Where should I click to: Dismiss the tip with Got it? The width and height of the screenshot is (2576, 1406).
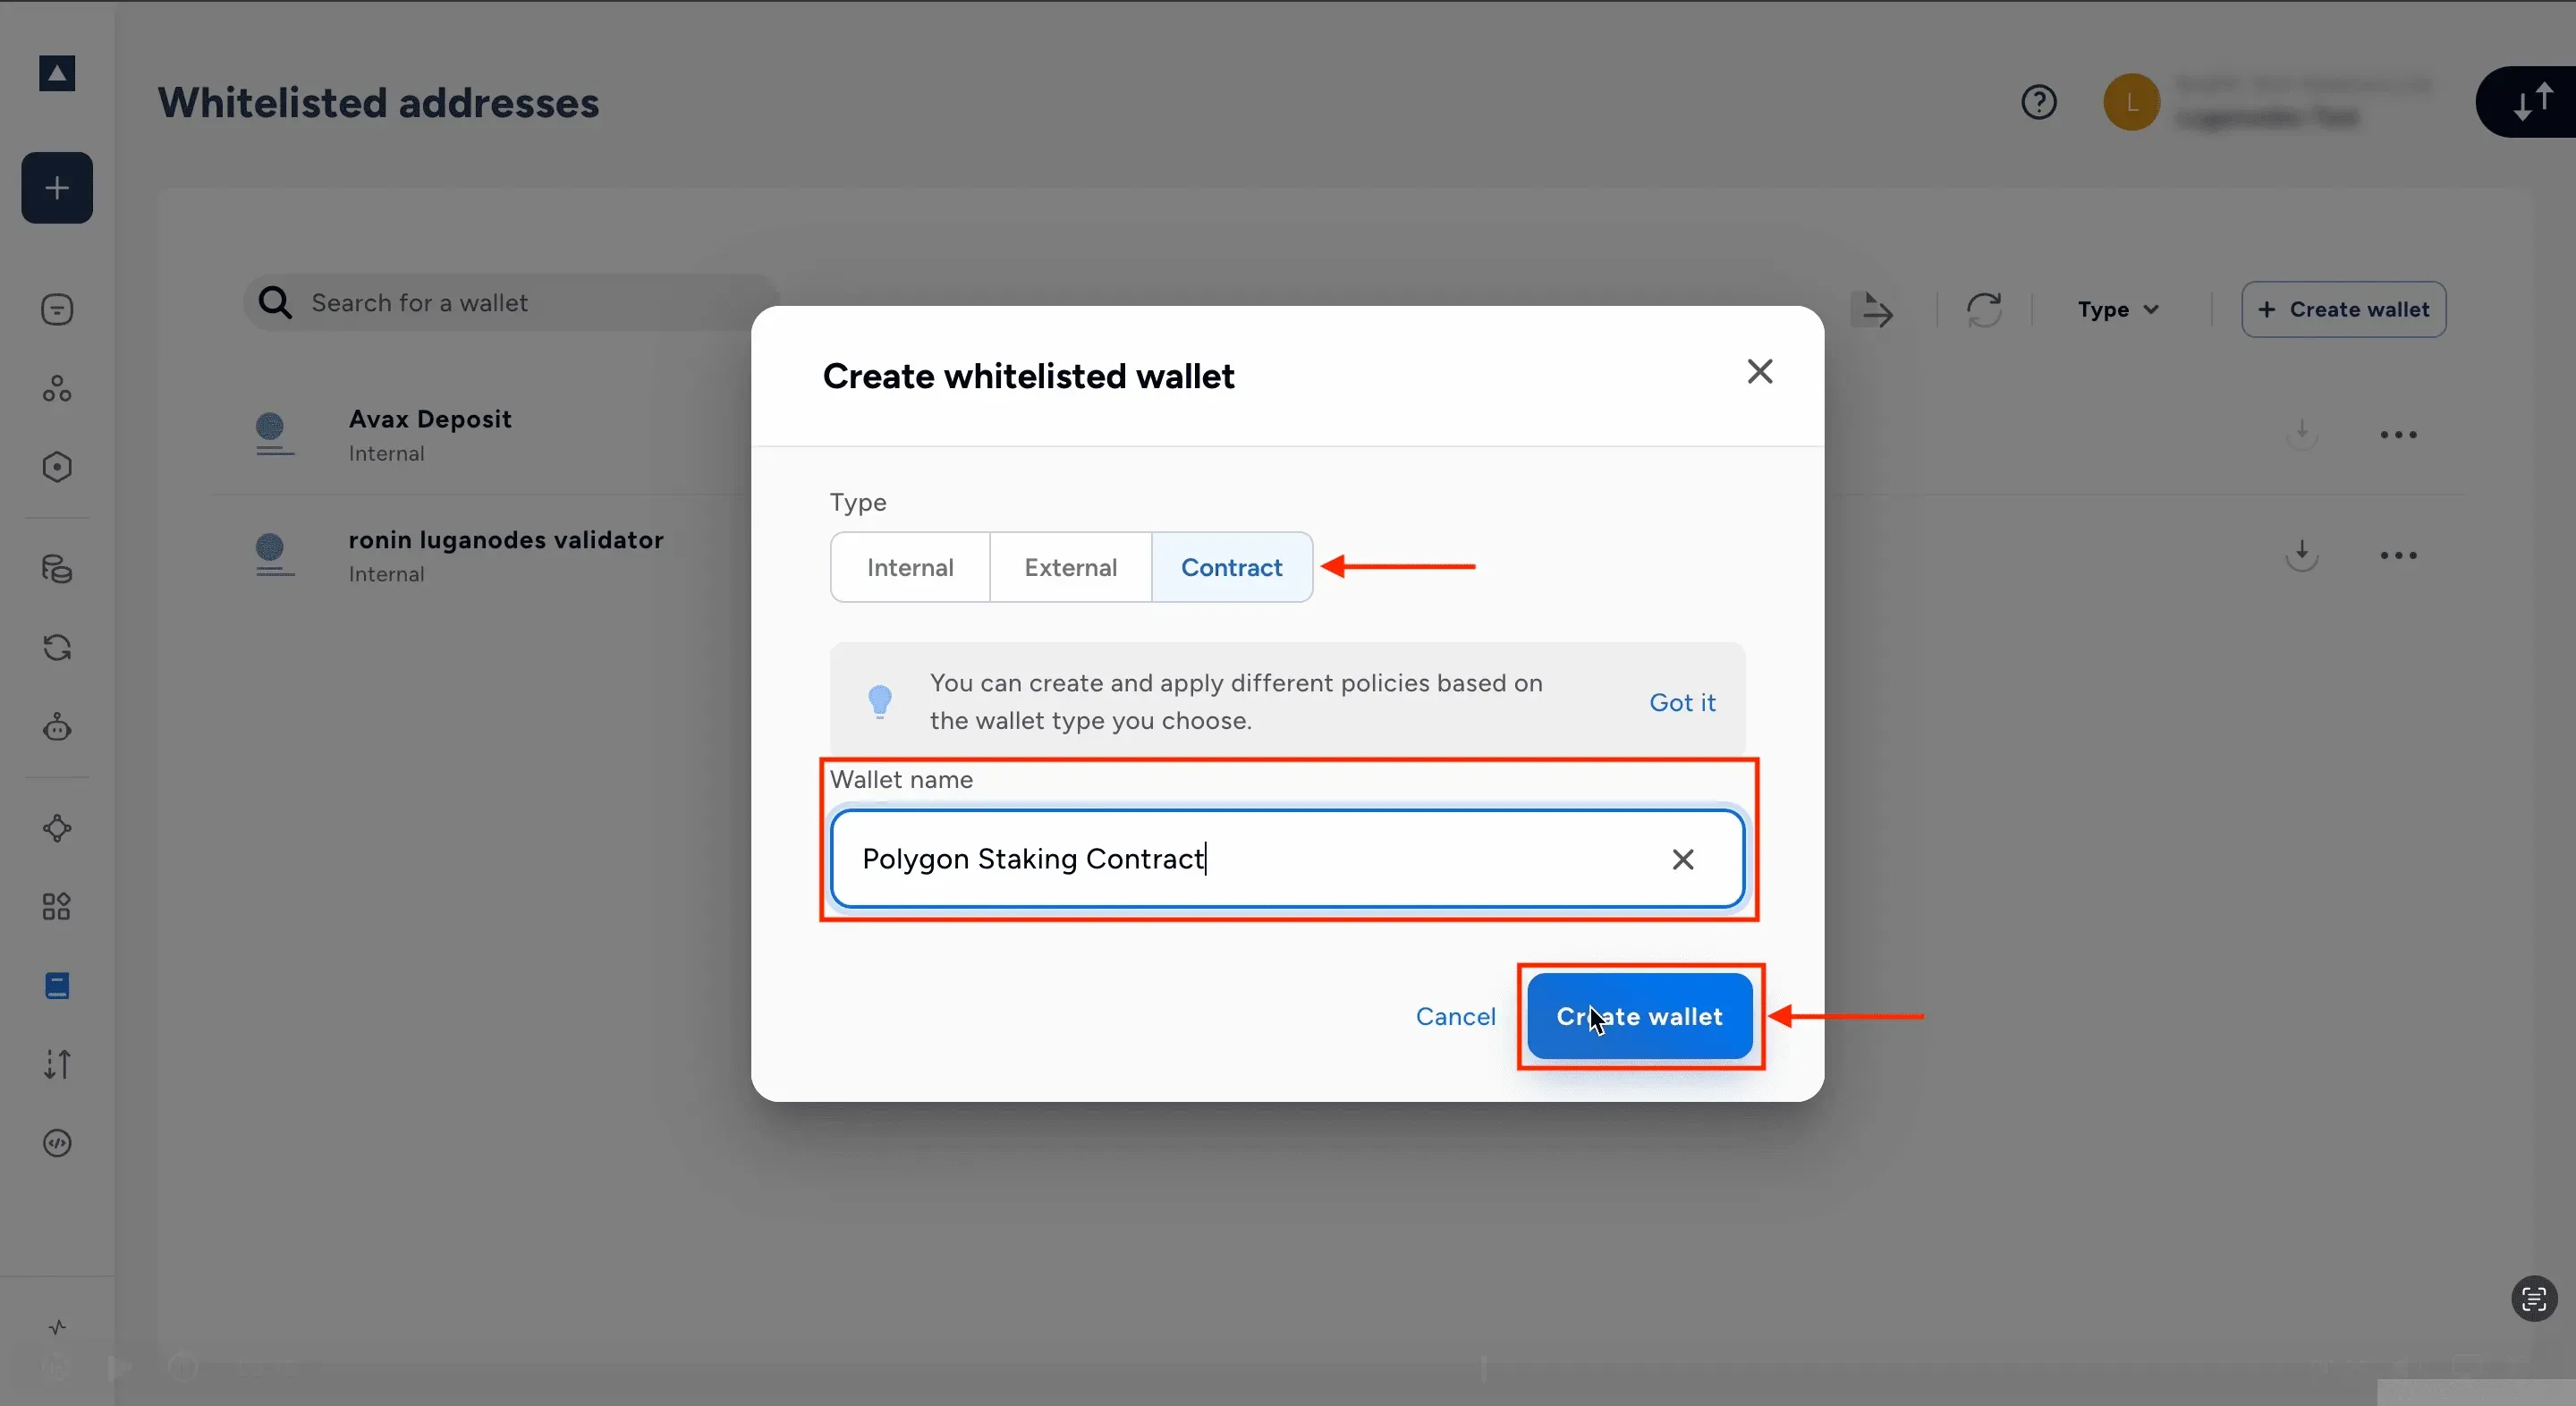click(1682, 702)
